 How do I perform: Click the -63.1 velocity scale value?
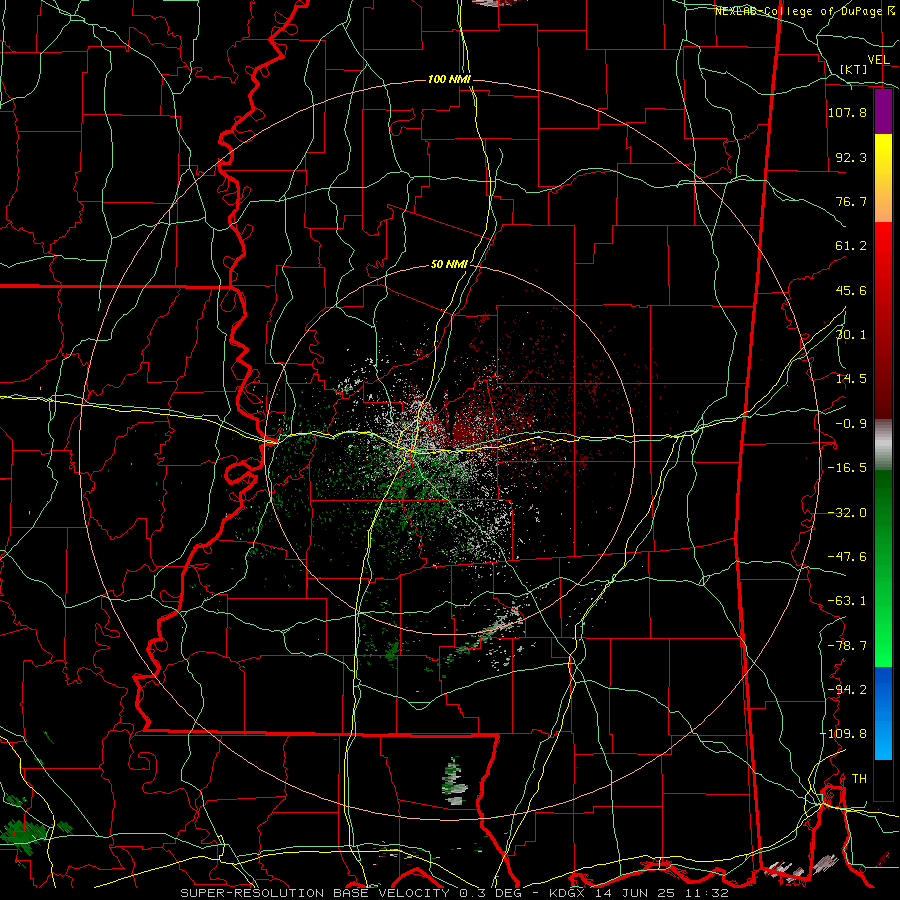tap(847, 601)
